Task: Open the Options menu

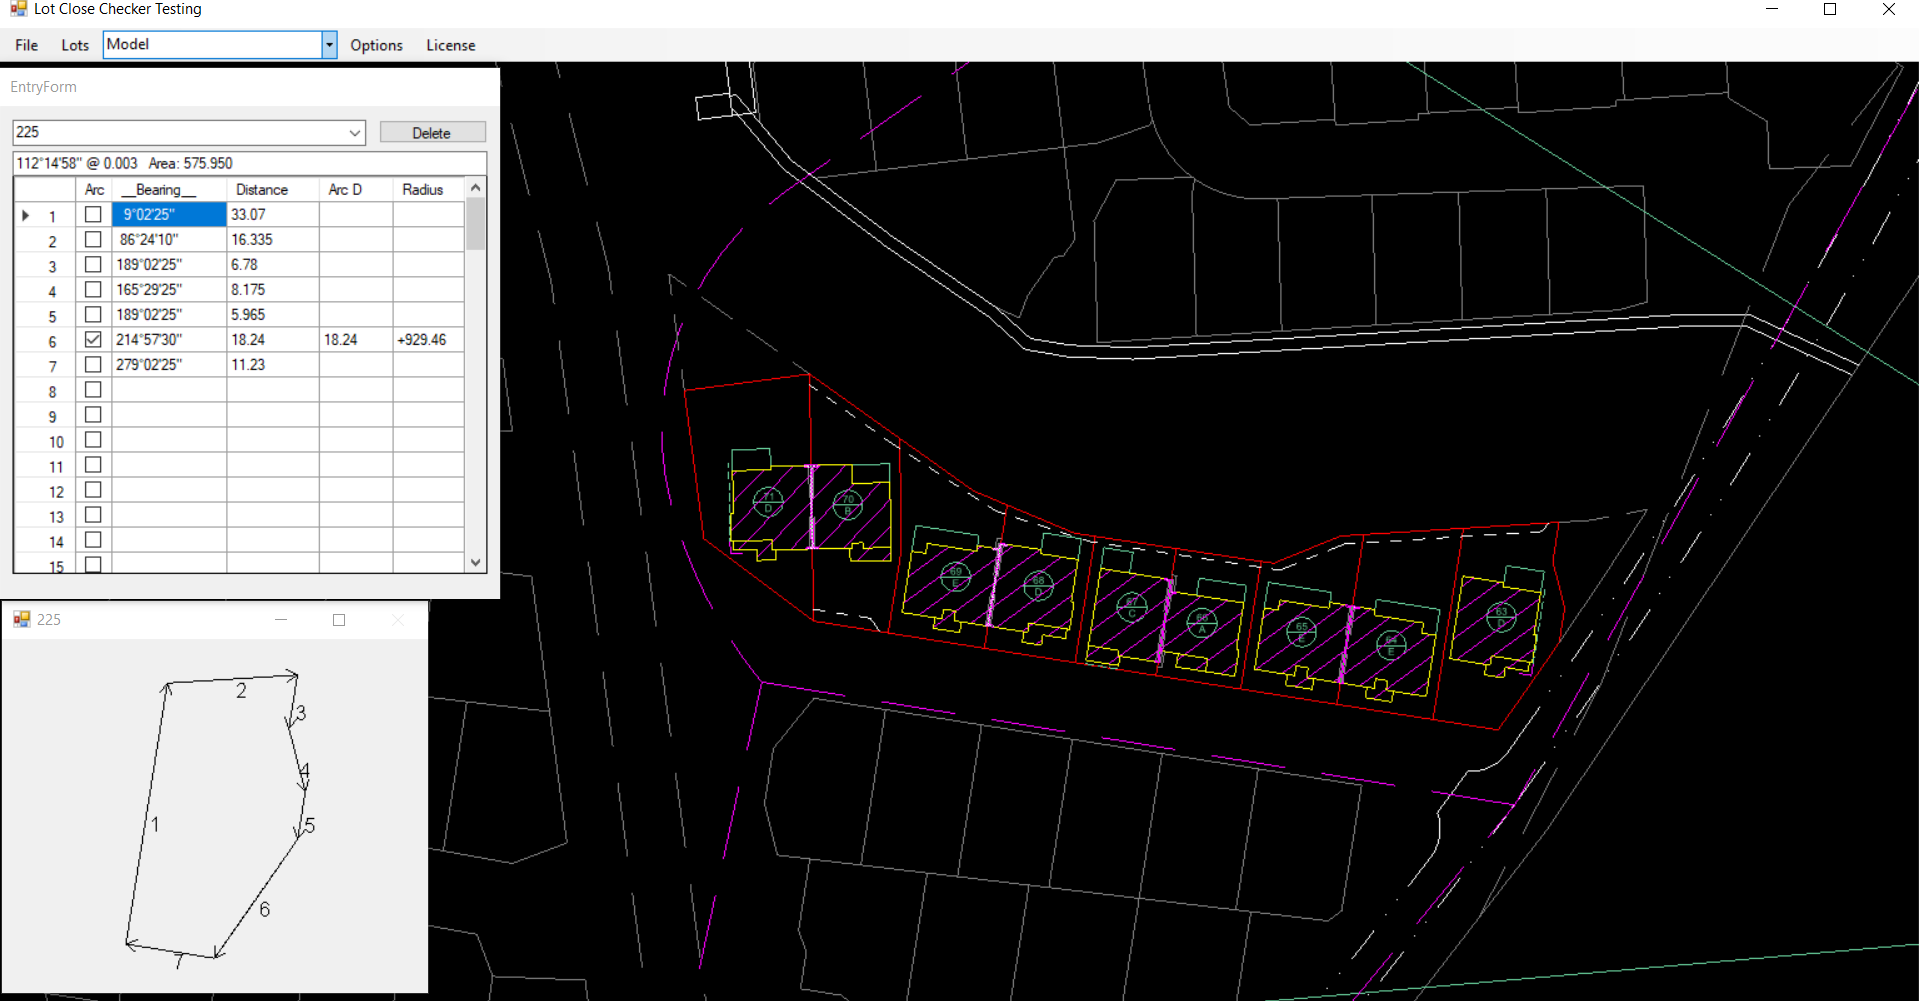Action: [376, 45]
